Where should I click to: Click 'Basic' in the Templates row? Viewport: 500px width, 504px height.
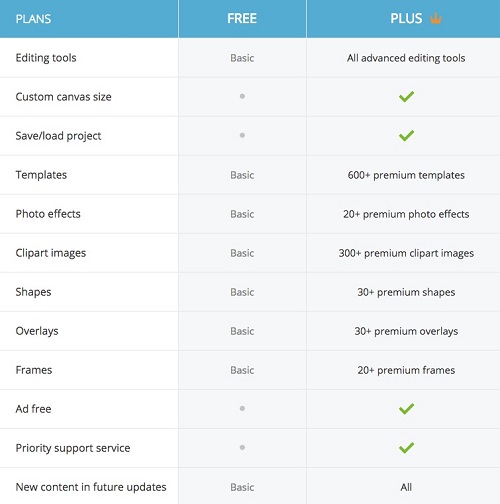coord(242,175)
